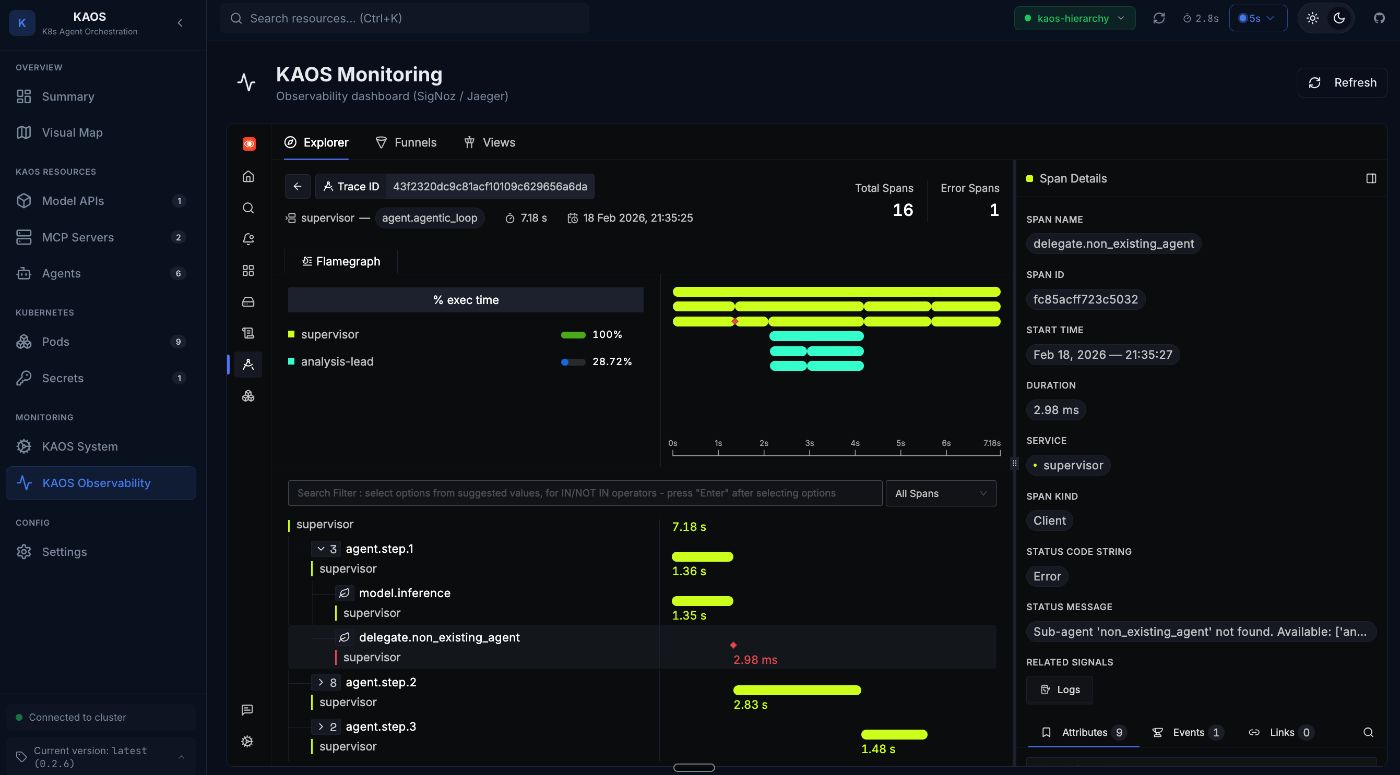Switch to the Funnels tab
The image size is (1400, 775).
pyautogui.click(x=406, y=142)
